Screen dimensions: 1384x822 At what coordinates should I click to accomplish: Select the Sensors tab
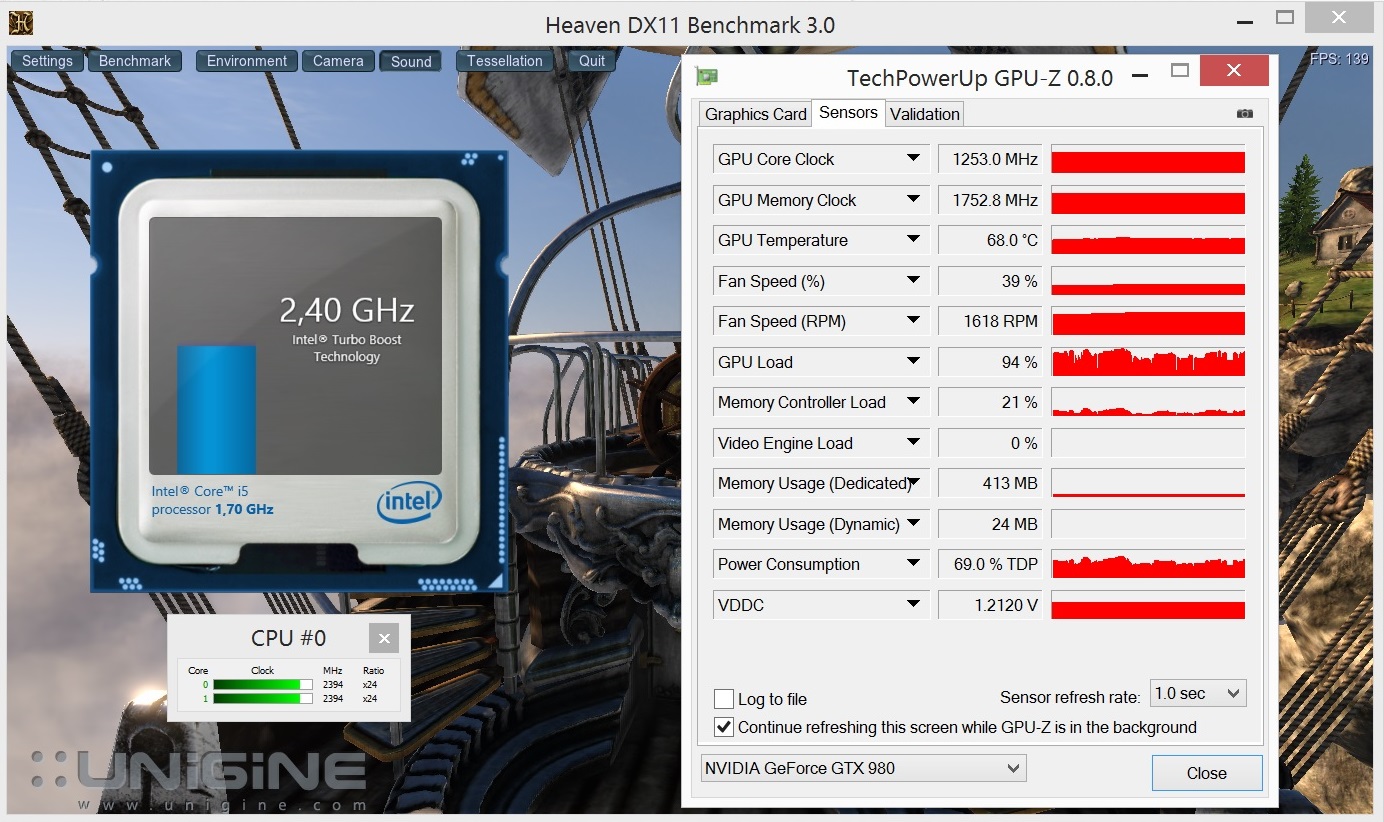pos(848,112)
